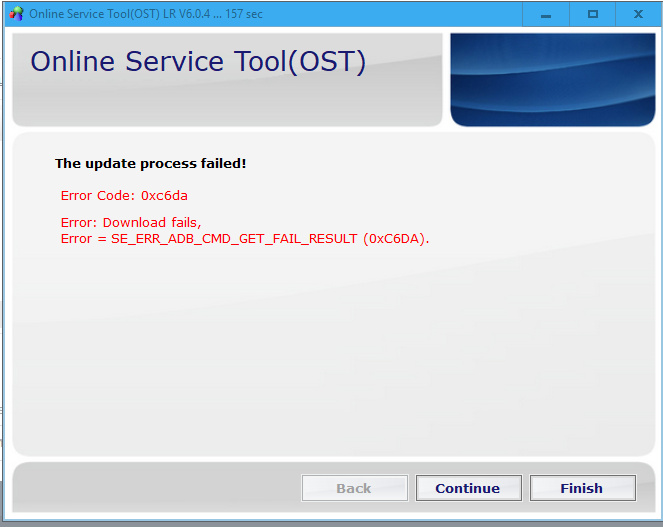Screen dimensions: 663x527
Task: Close the Online Service Tool window
Action: [x=638, y=14]
